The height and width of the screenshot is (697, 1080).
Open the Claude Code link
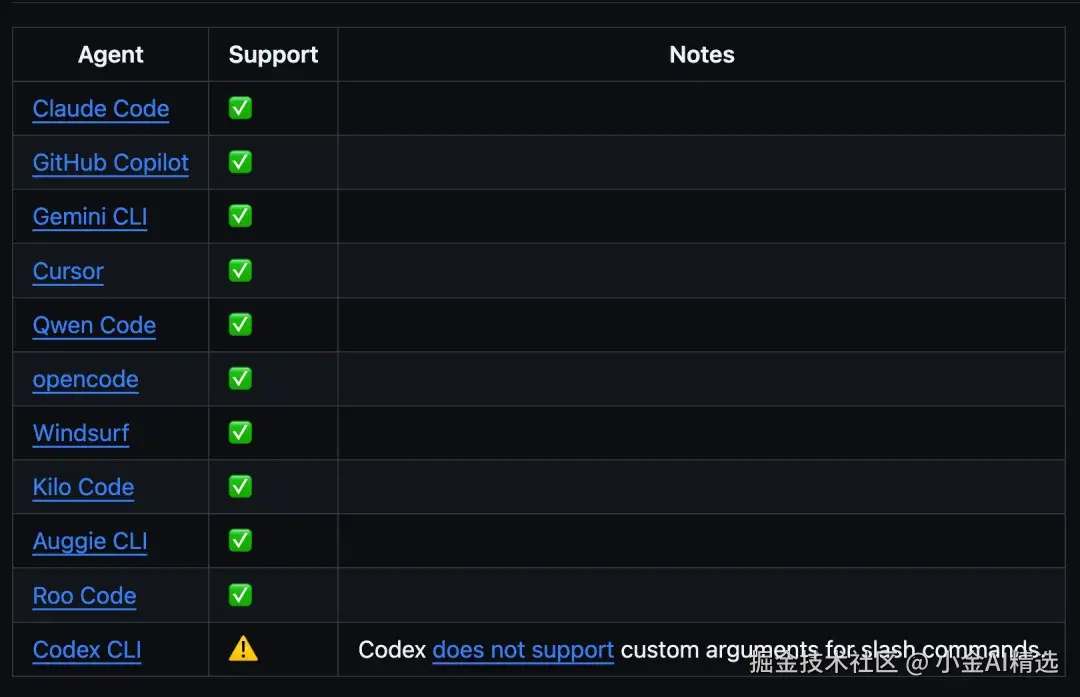point(101,109)
